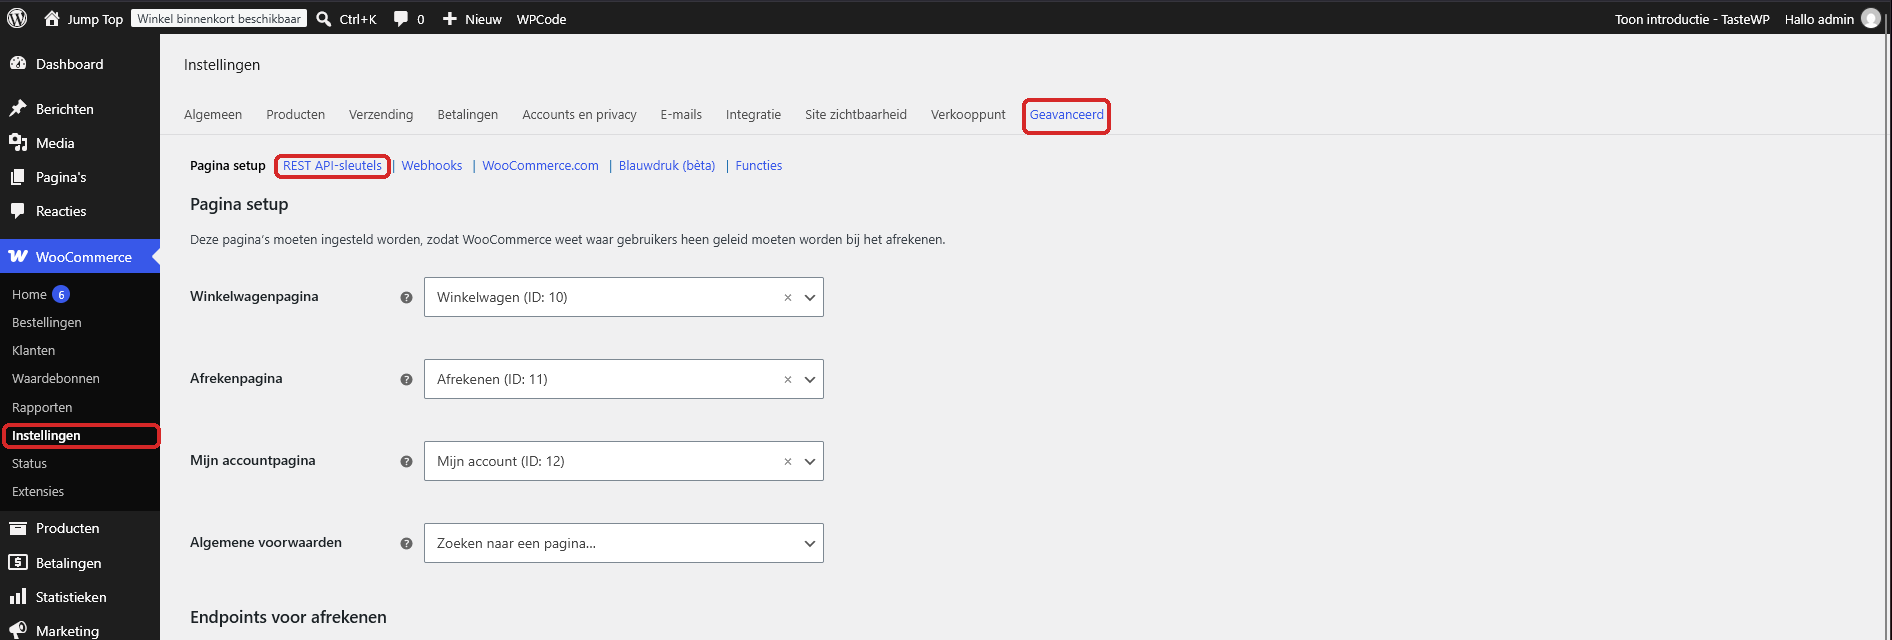Select the Pagina setup section
The image size is (1892, 640).
click(x=228, y=165)
